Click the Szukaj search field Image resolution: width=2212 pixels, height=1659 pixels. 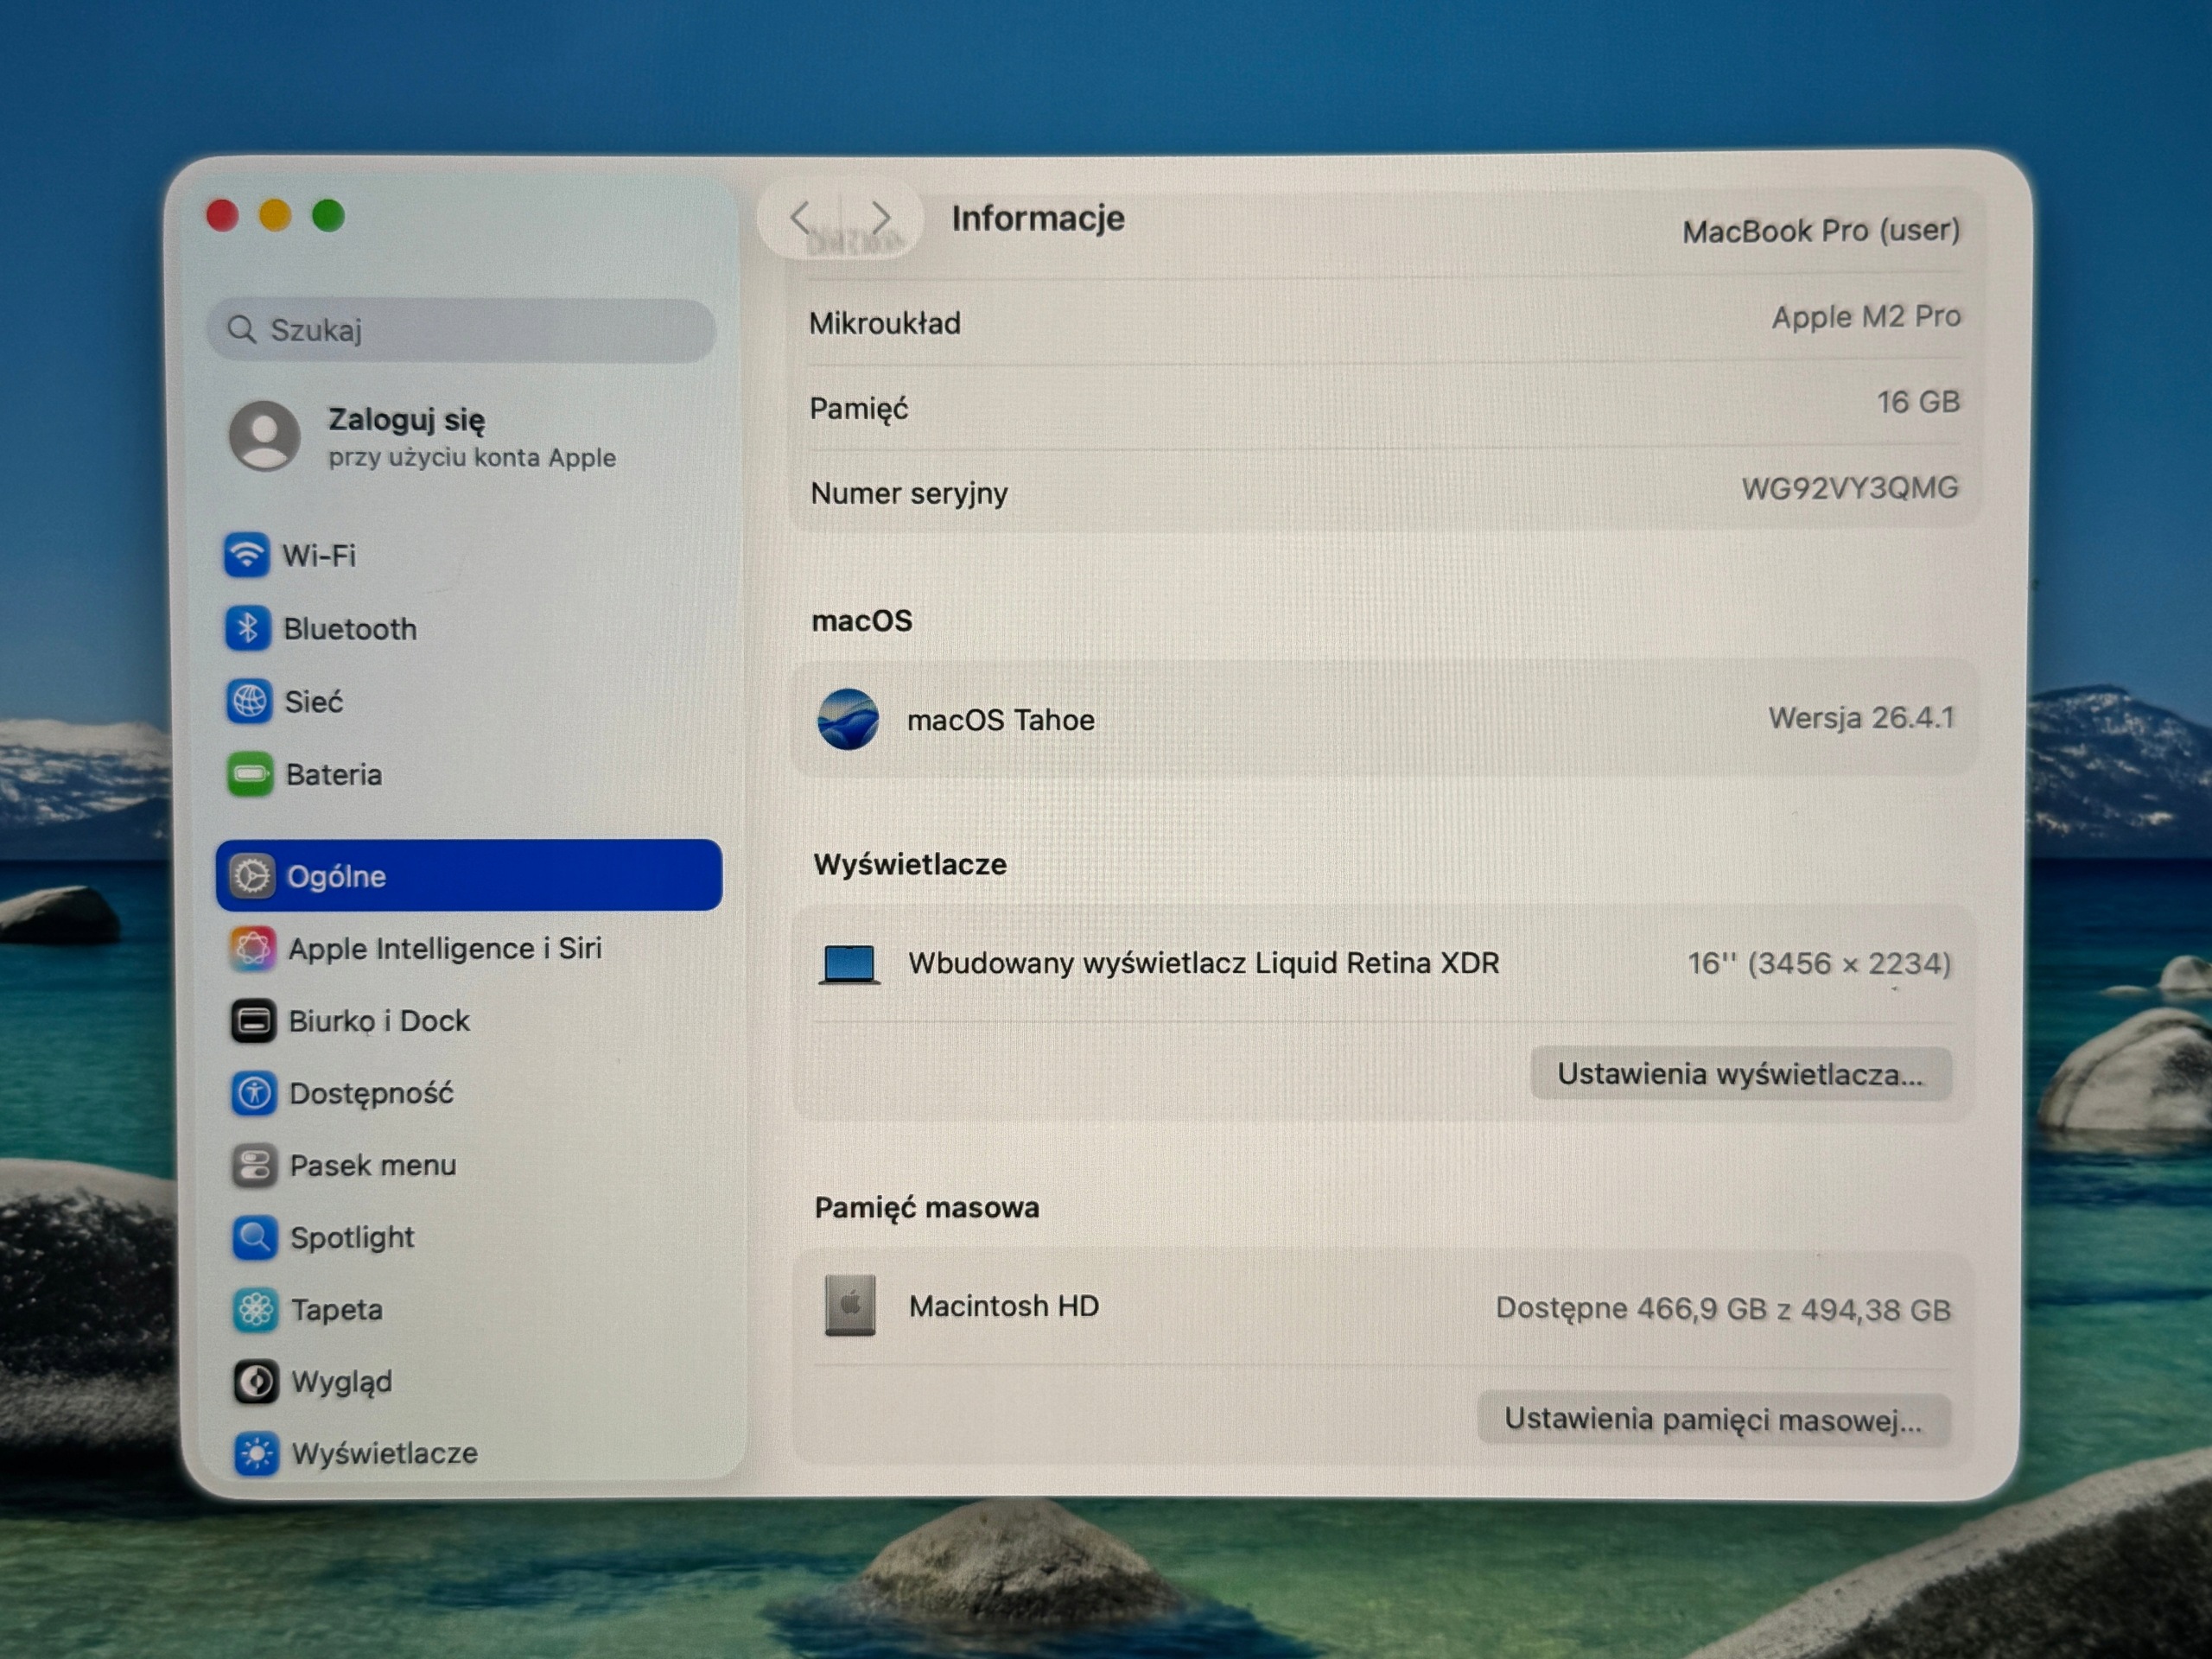461,330
